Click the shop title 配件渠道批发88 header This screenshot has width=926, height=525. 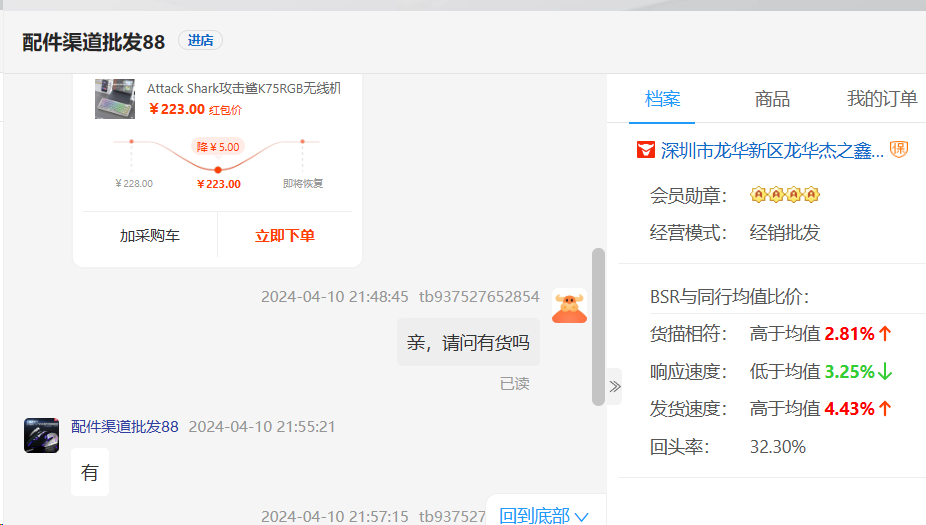click(93, 42)
